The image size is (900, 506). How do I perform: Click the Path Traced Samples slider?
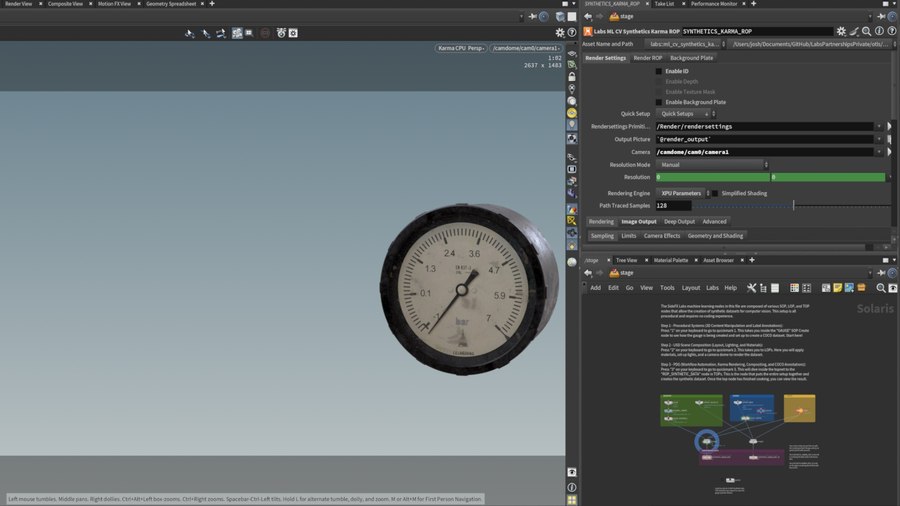click(793, 206)
